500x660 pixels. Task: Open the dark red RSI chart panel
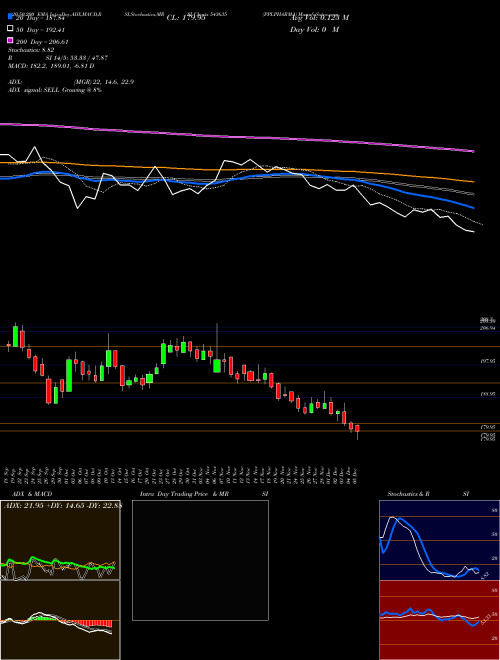point(439,620)
